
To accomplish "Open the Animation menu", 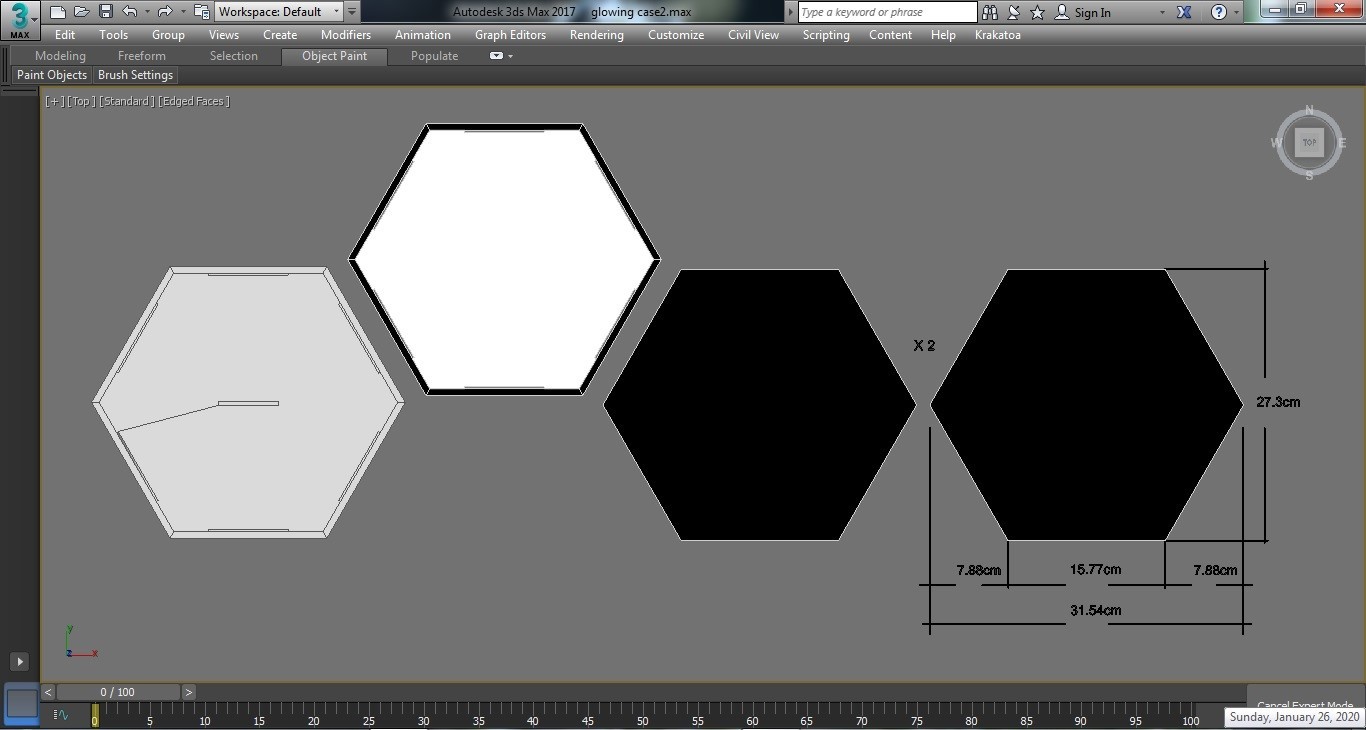I will (x=423, y=35).
